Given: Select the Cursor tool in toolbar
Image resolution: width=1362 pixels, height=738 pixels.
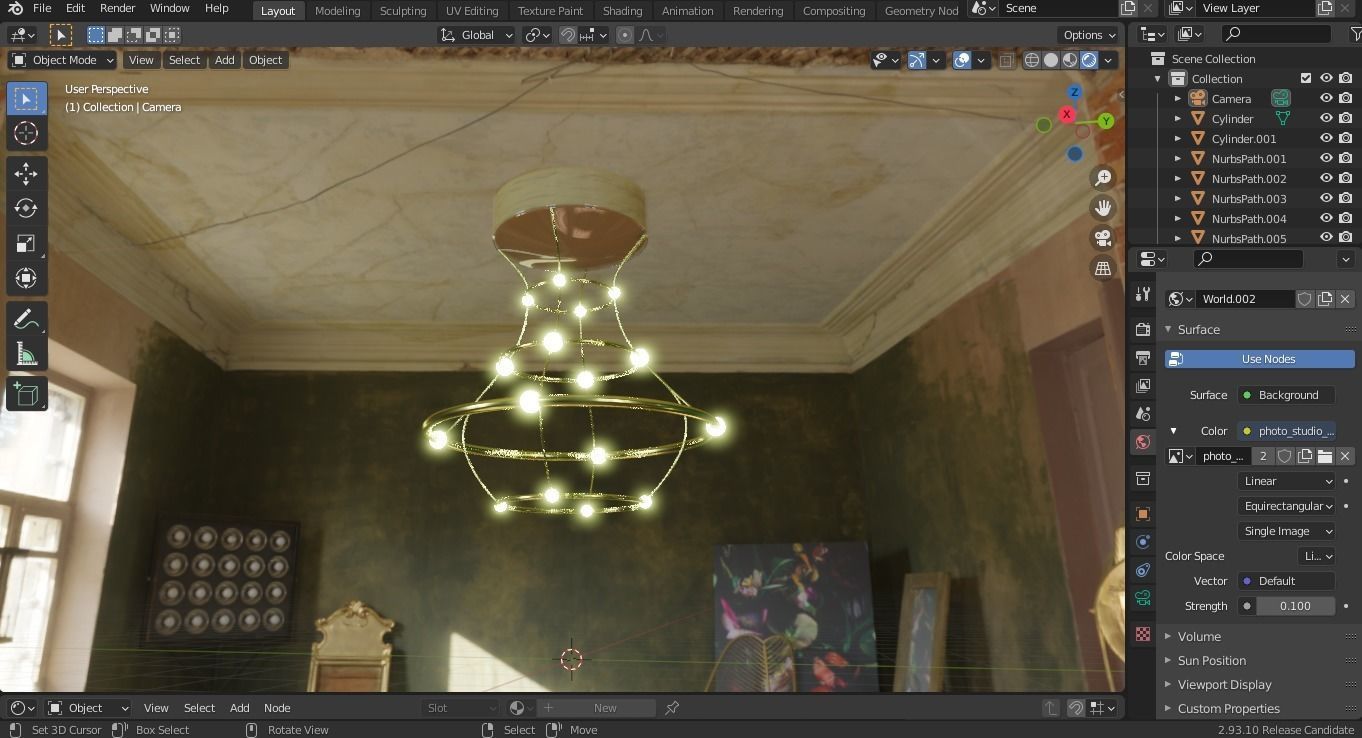Looking at the screenshot, I should point(26,133).
